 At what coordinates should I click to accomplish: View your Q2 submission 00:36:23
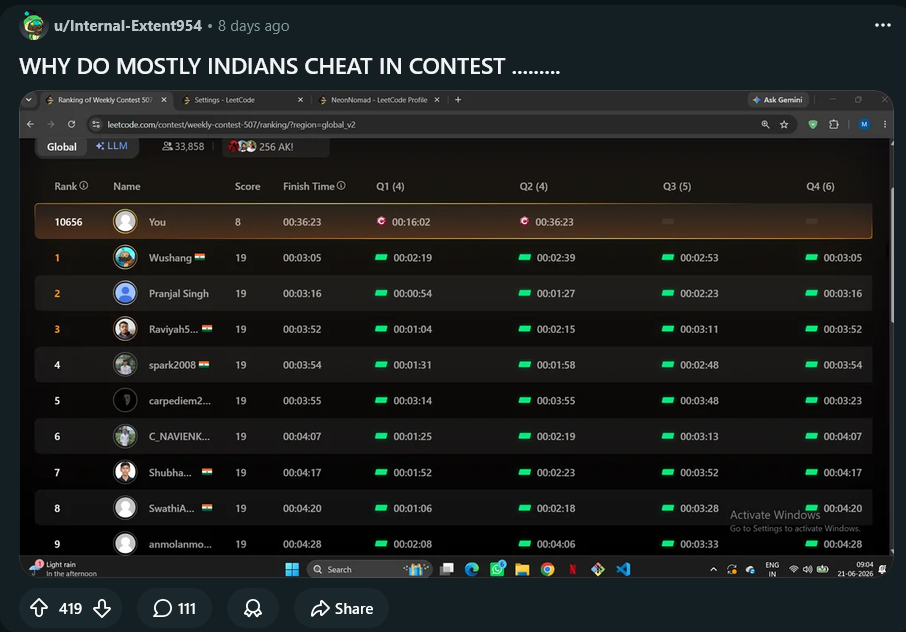[x=547, y=222]
